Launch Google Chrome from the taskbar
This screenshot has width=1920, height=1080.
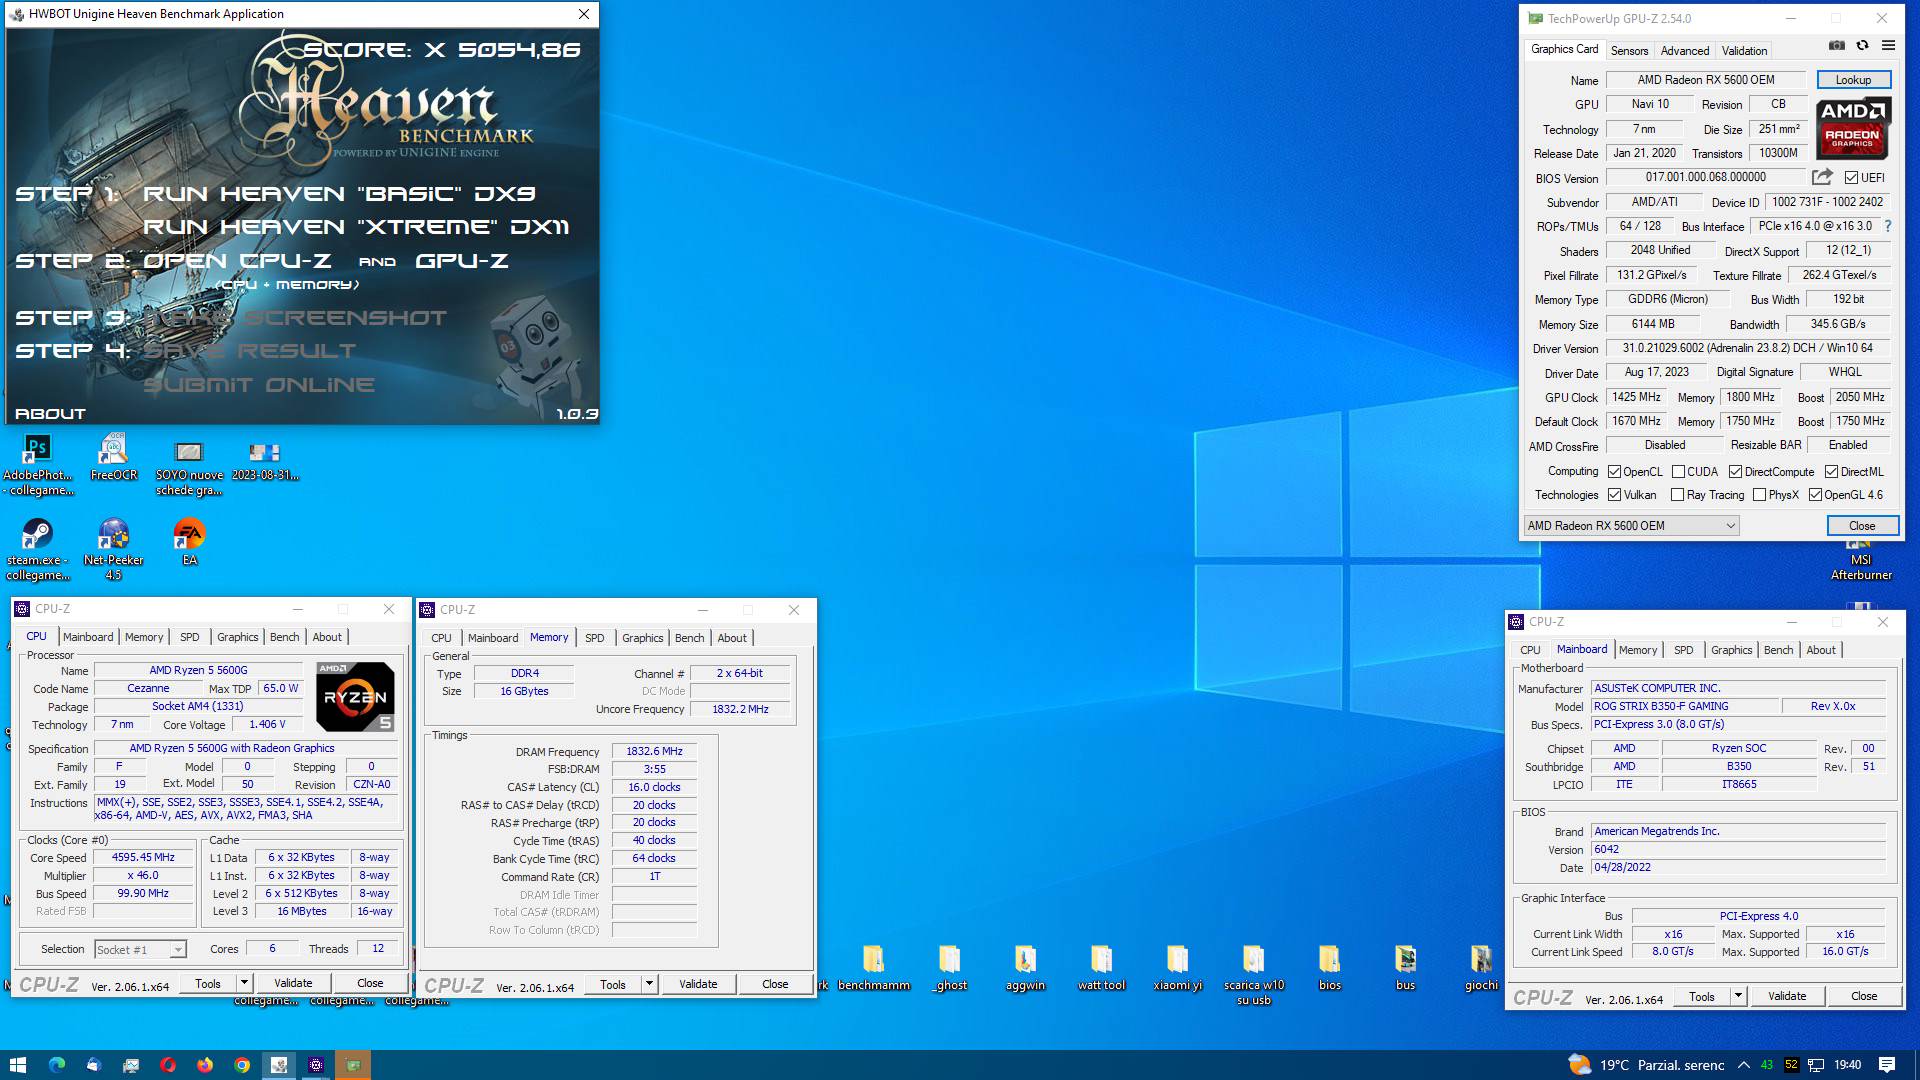pos(242,1065)
